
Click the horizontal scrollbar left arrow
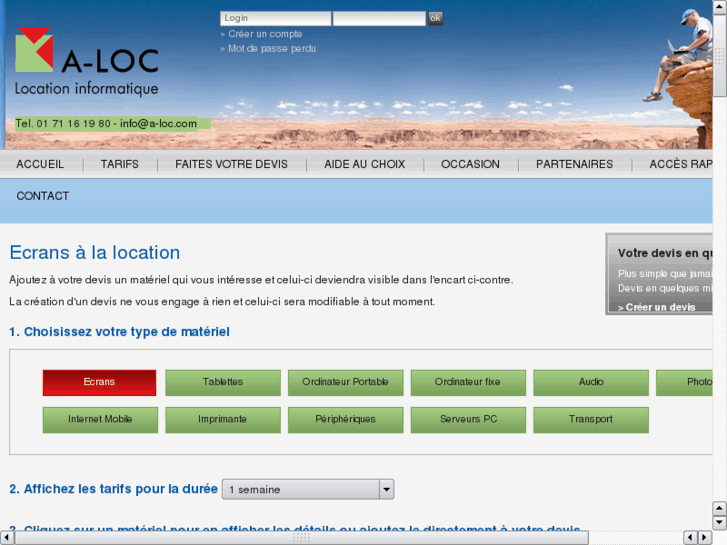pyautogui.click(x=6, y=538)
